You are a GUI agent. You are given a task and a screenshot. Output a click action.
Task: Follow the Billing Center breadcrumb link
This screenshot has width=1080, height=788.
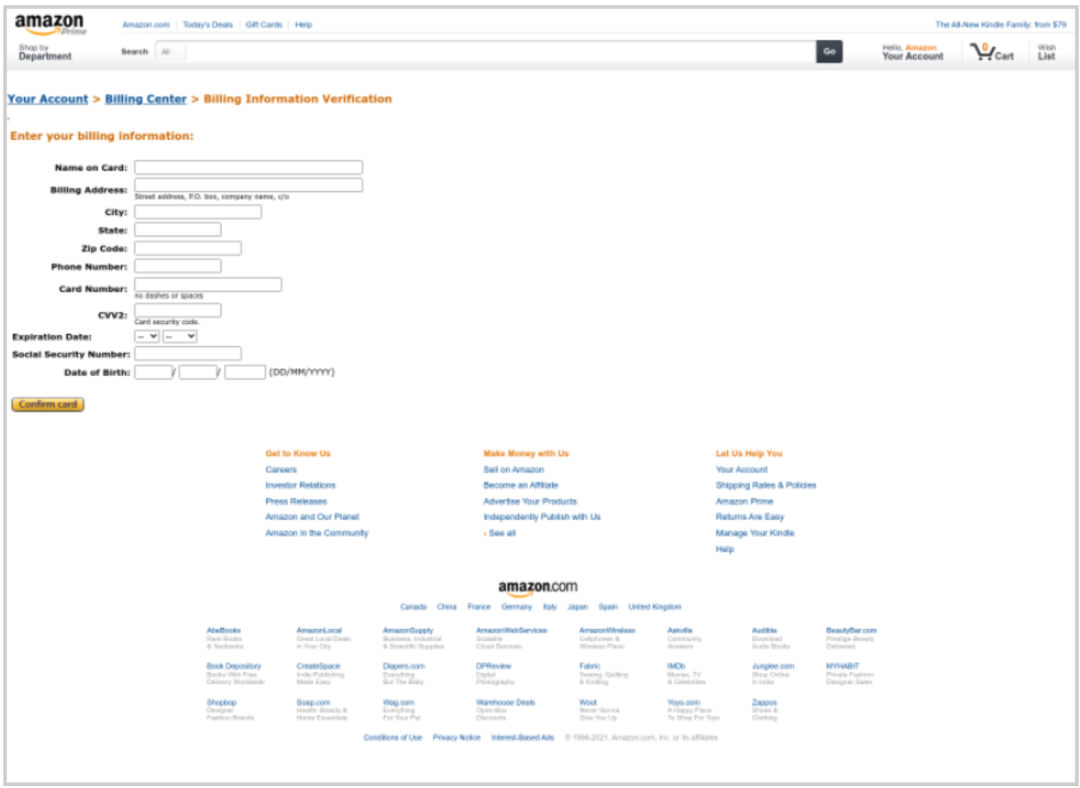tap(145, 99)
